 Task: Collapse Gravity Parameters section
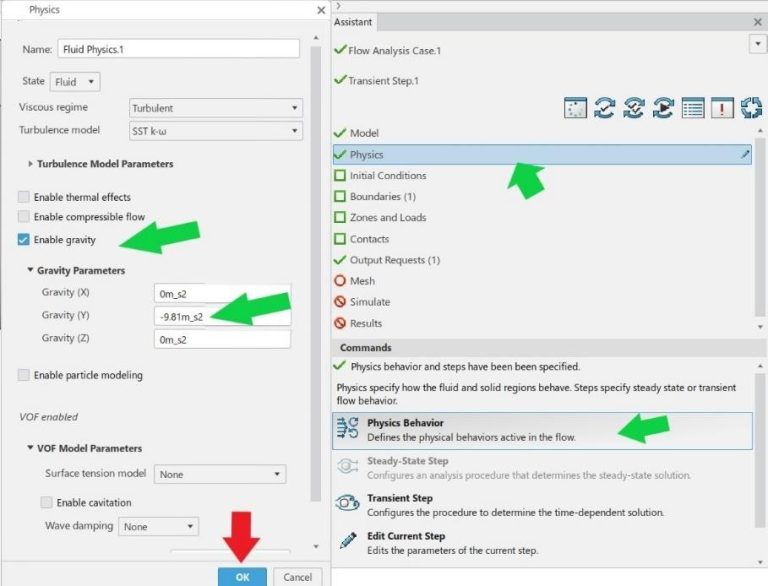coord(30,270)
